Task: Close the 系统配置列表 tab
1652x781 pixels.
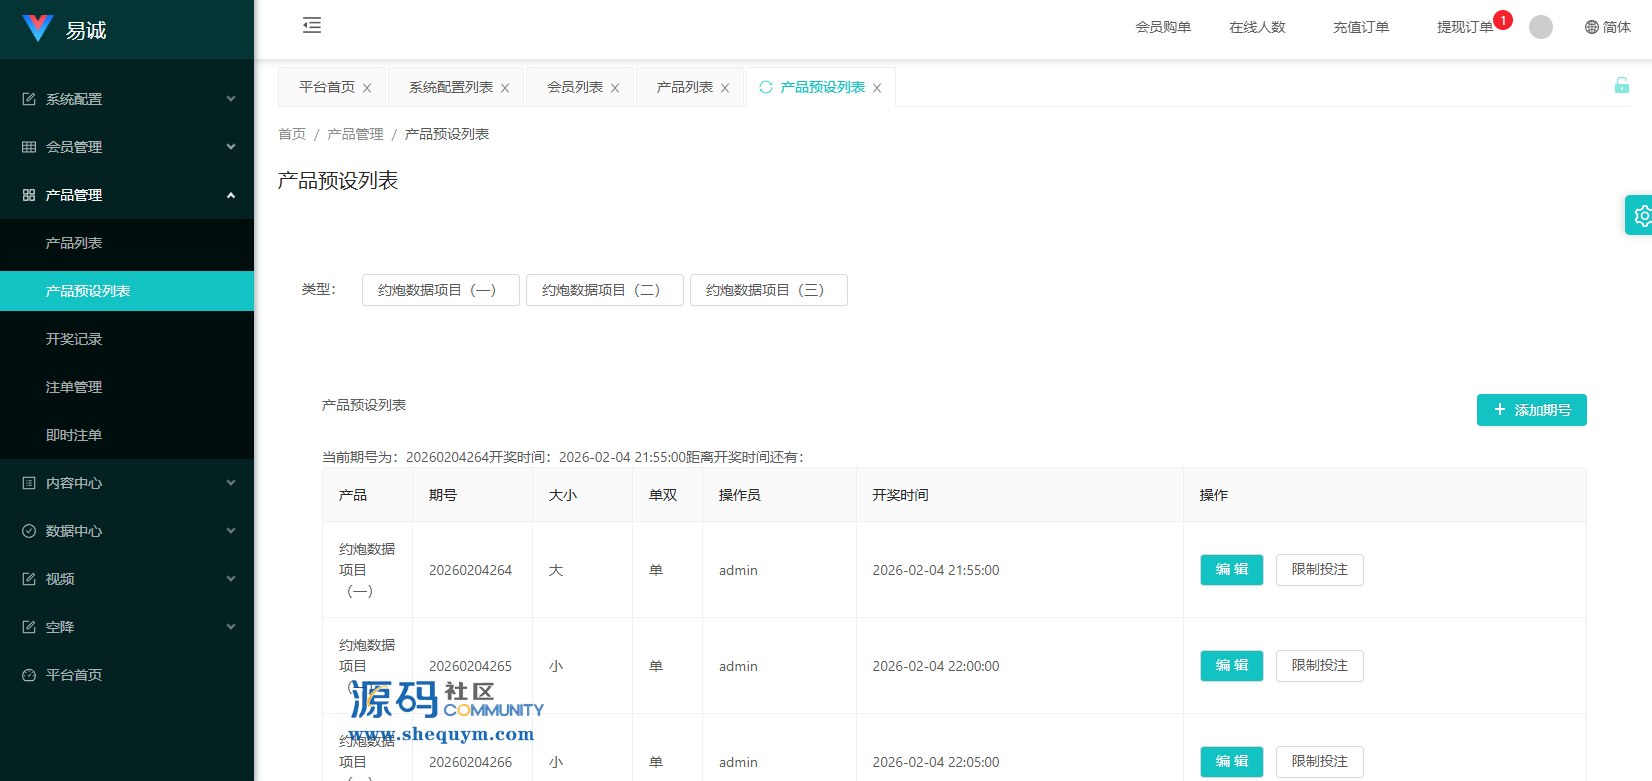Action: coord(505,88)
